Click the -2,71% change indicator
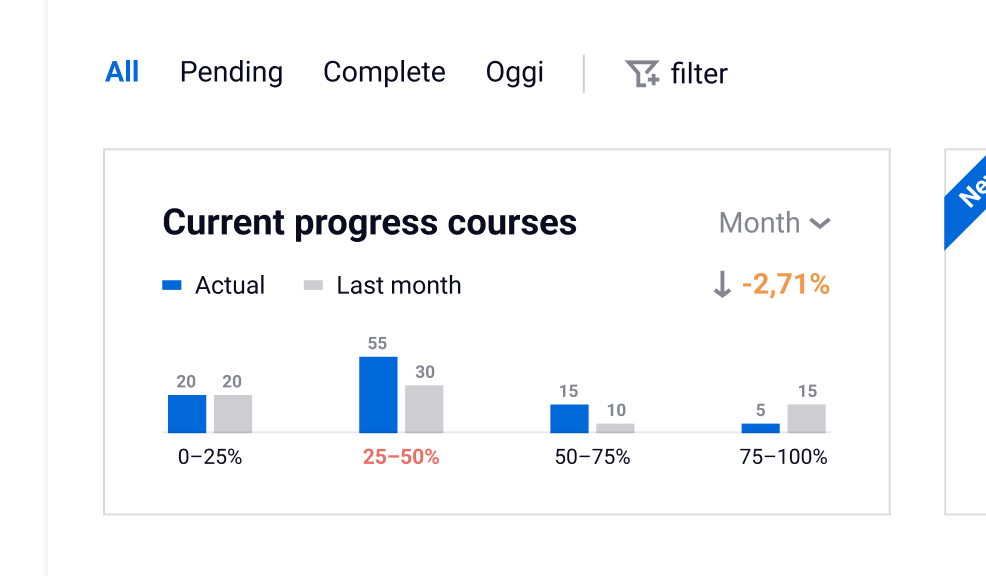This screenshot has height=576, width=986. (786, 285)
